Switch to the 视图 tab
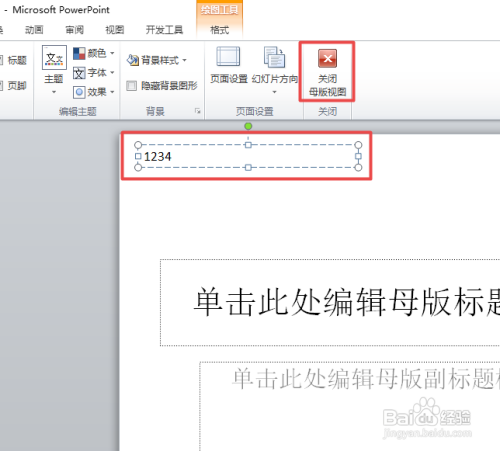The height and width of the screenshot is (451, 500). click(115, 30)
